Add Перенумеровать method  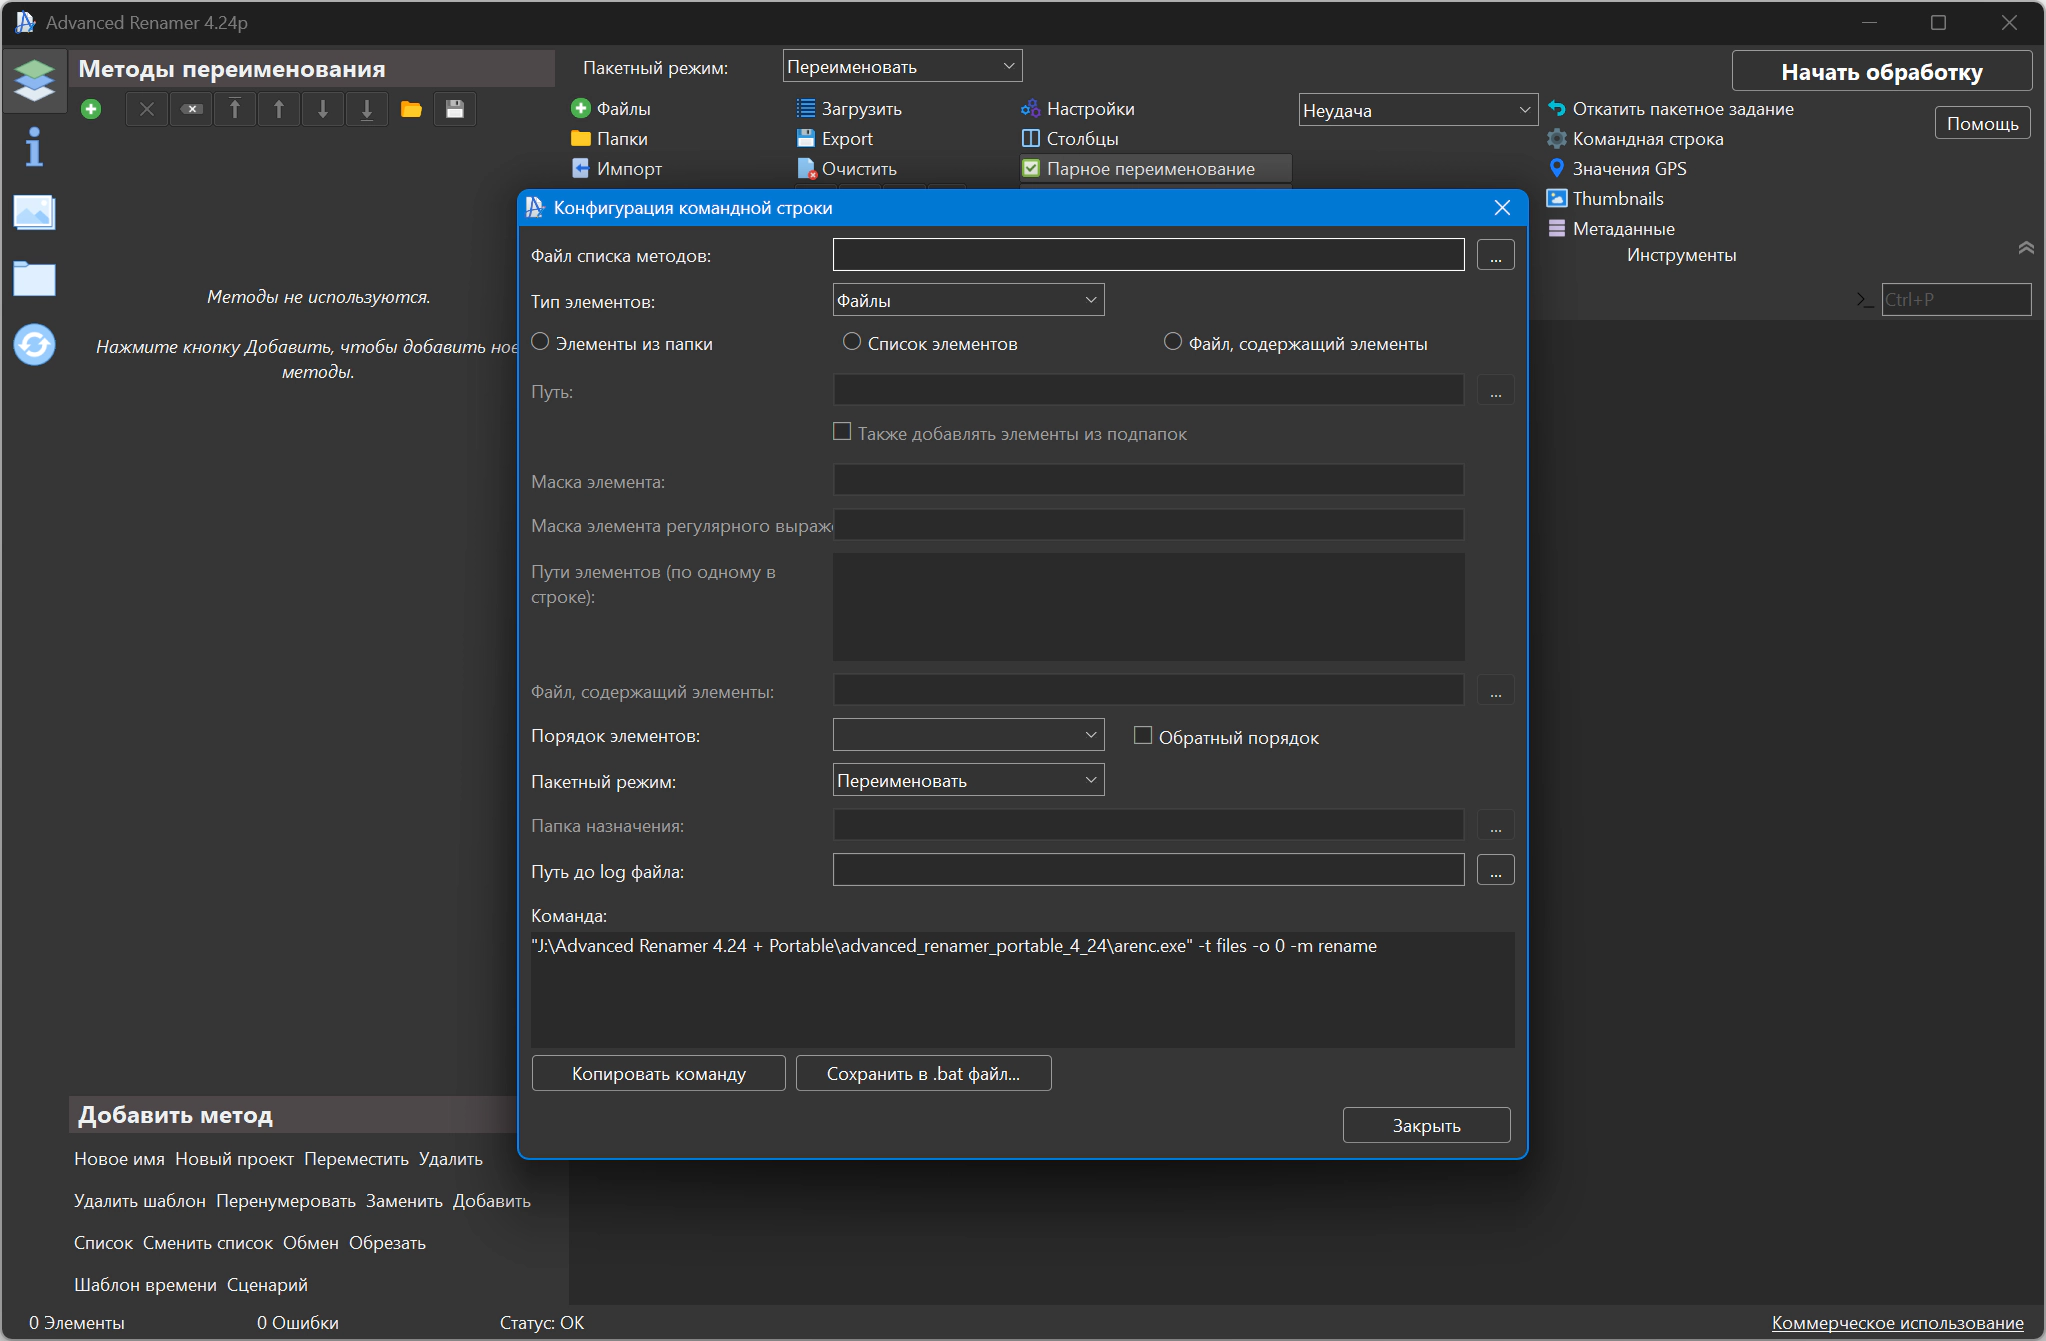[286, 1200]
